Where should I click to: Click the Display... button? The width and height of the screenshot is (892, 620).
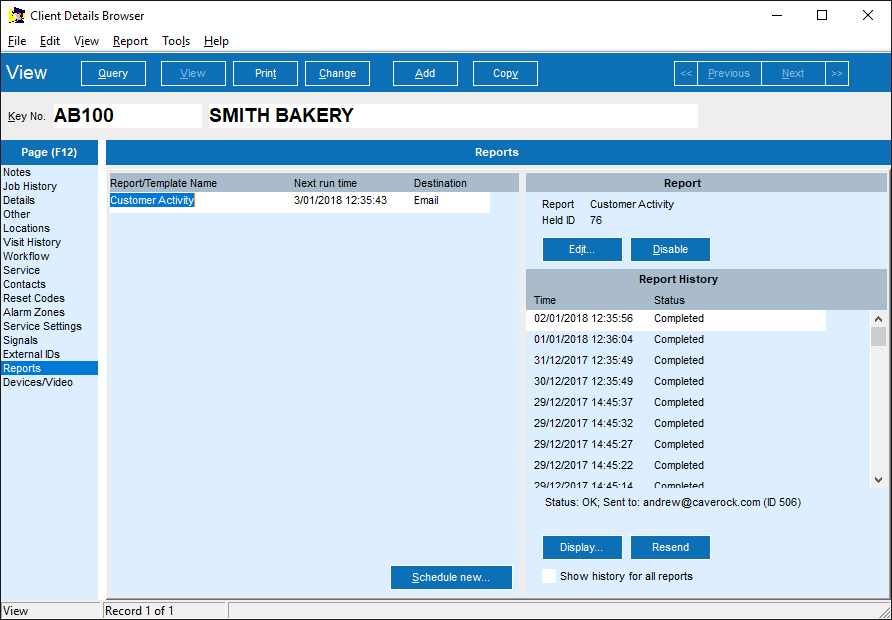pyautogui.click(x=582, y=548)
